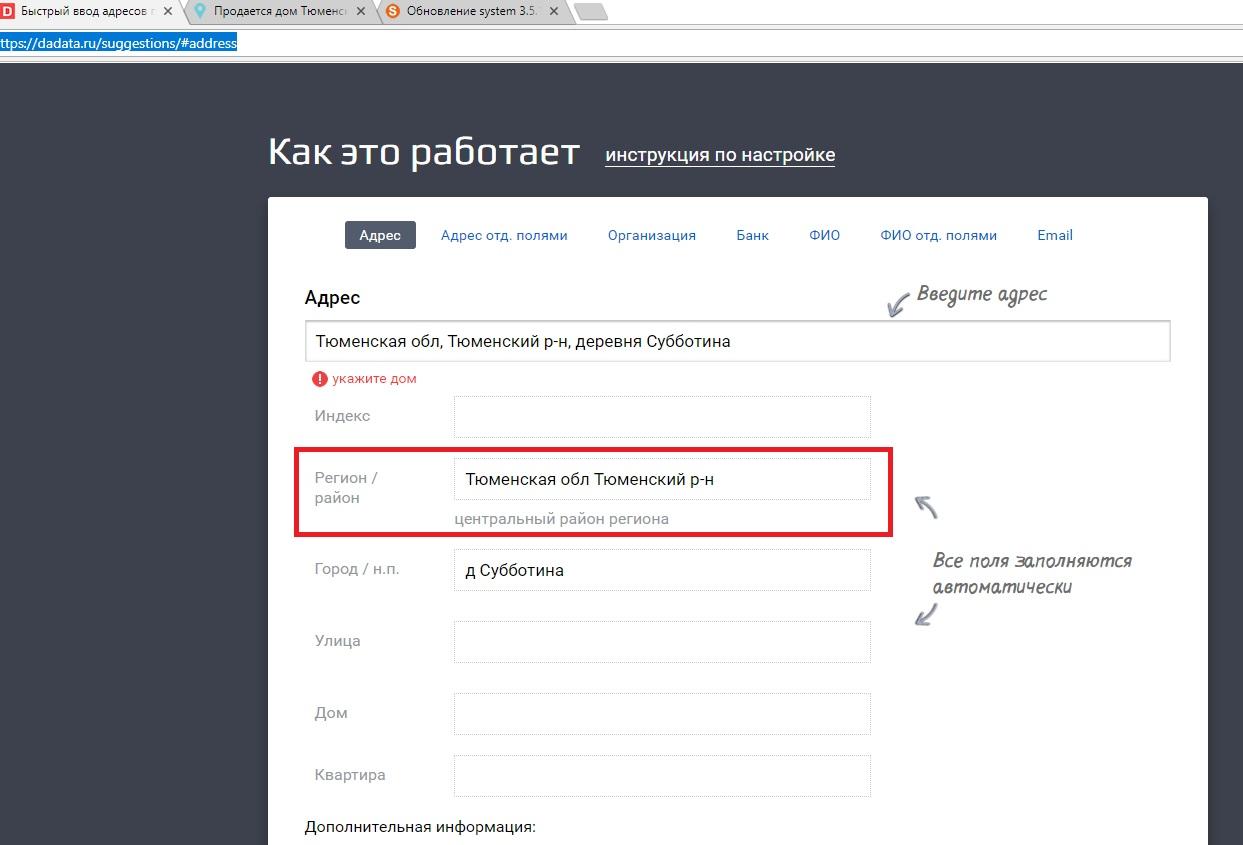Click the red D favicon of DaData tab
The image size is (1243, 845).
point(8,11)
